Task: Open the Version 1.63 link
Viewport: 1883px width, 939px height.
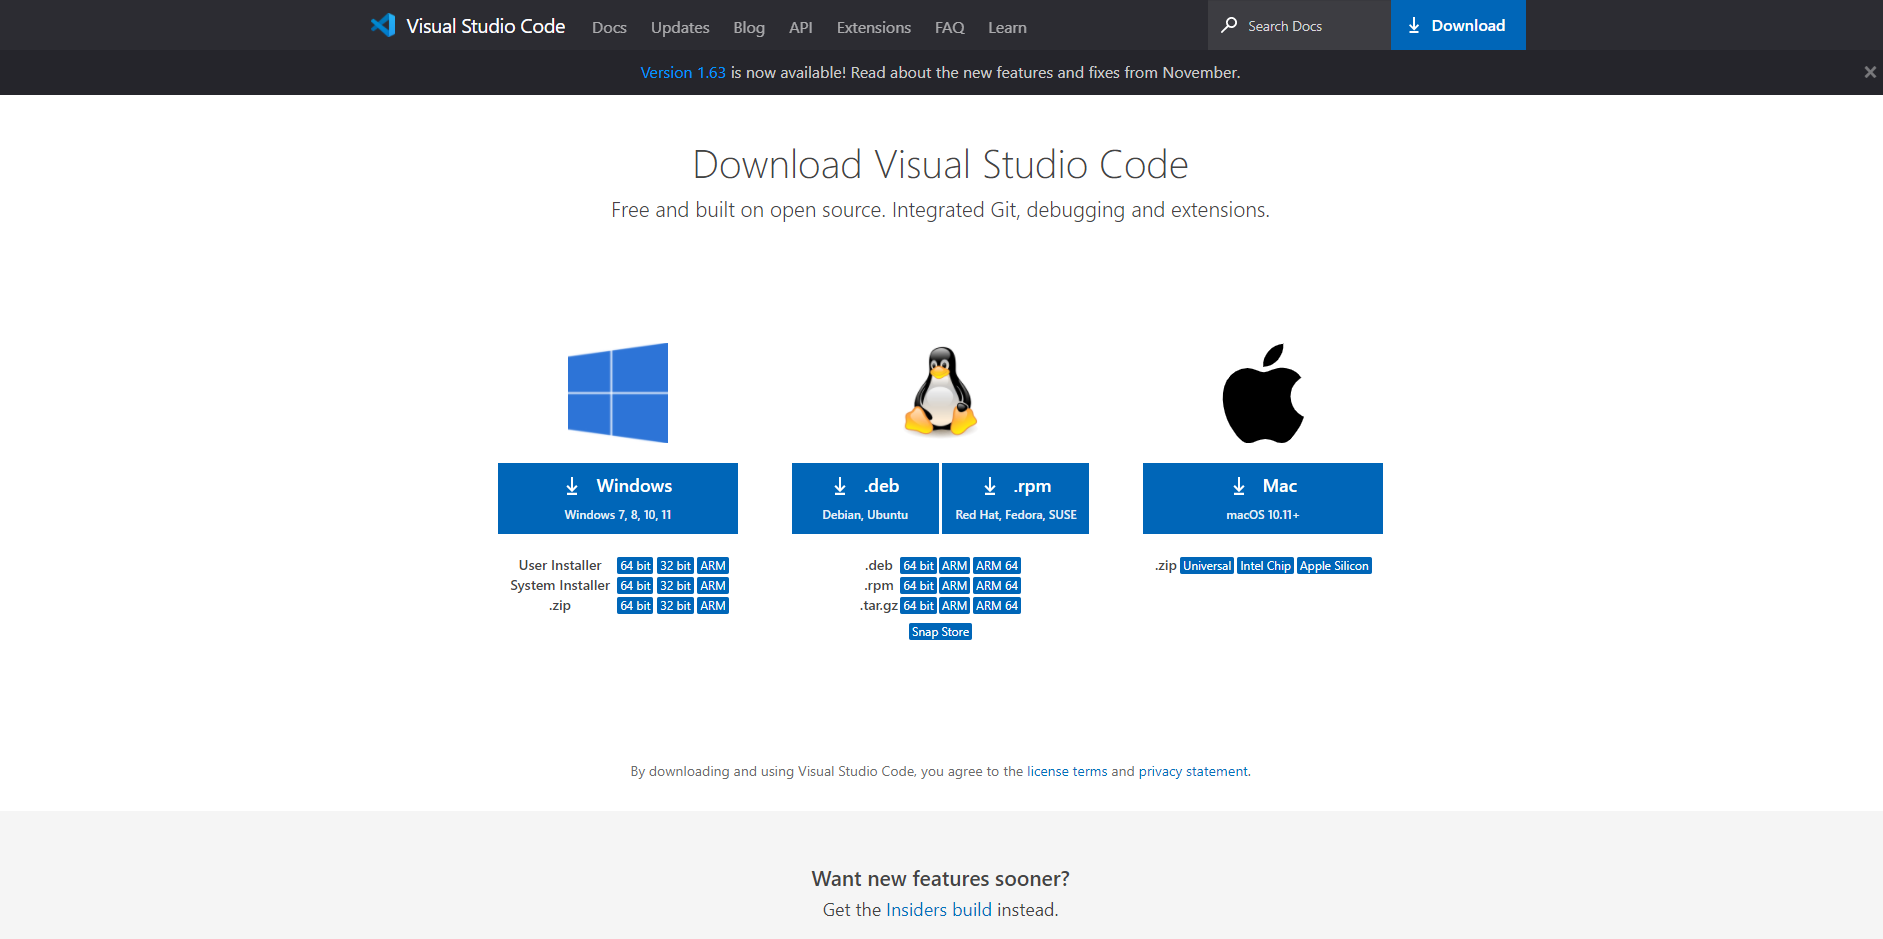Action: (683, 72)
